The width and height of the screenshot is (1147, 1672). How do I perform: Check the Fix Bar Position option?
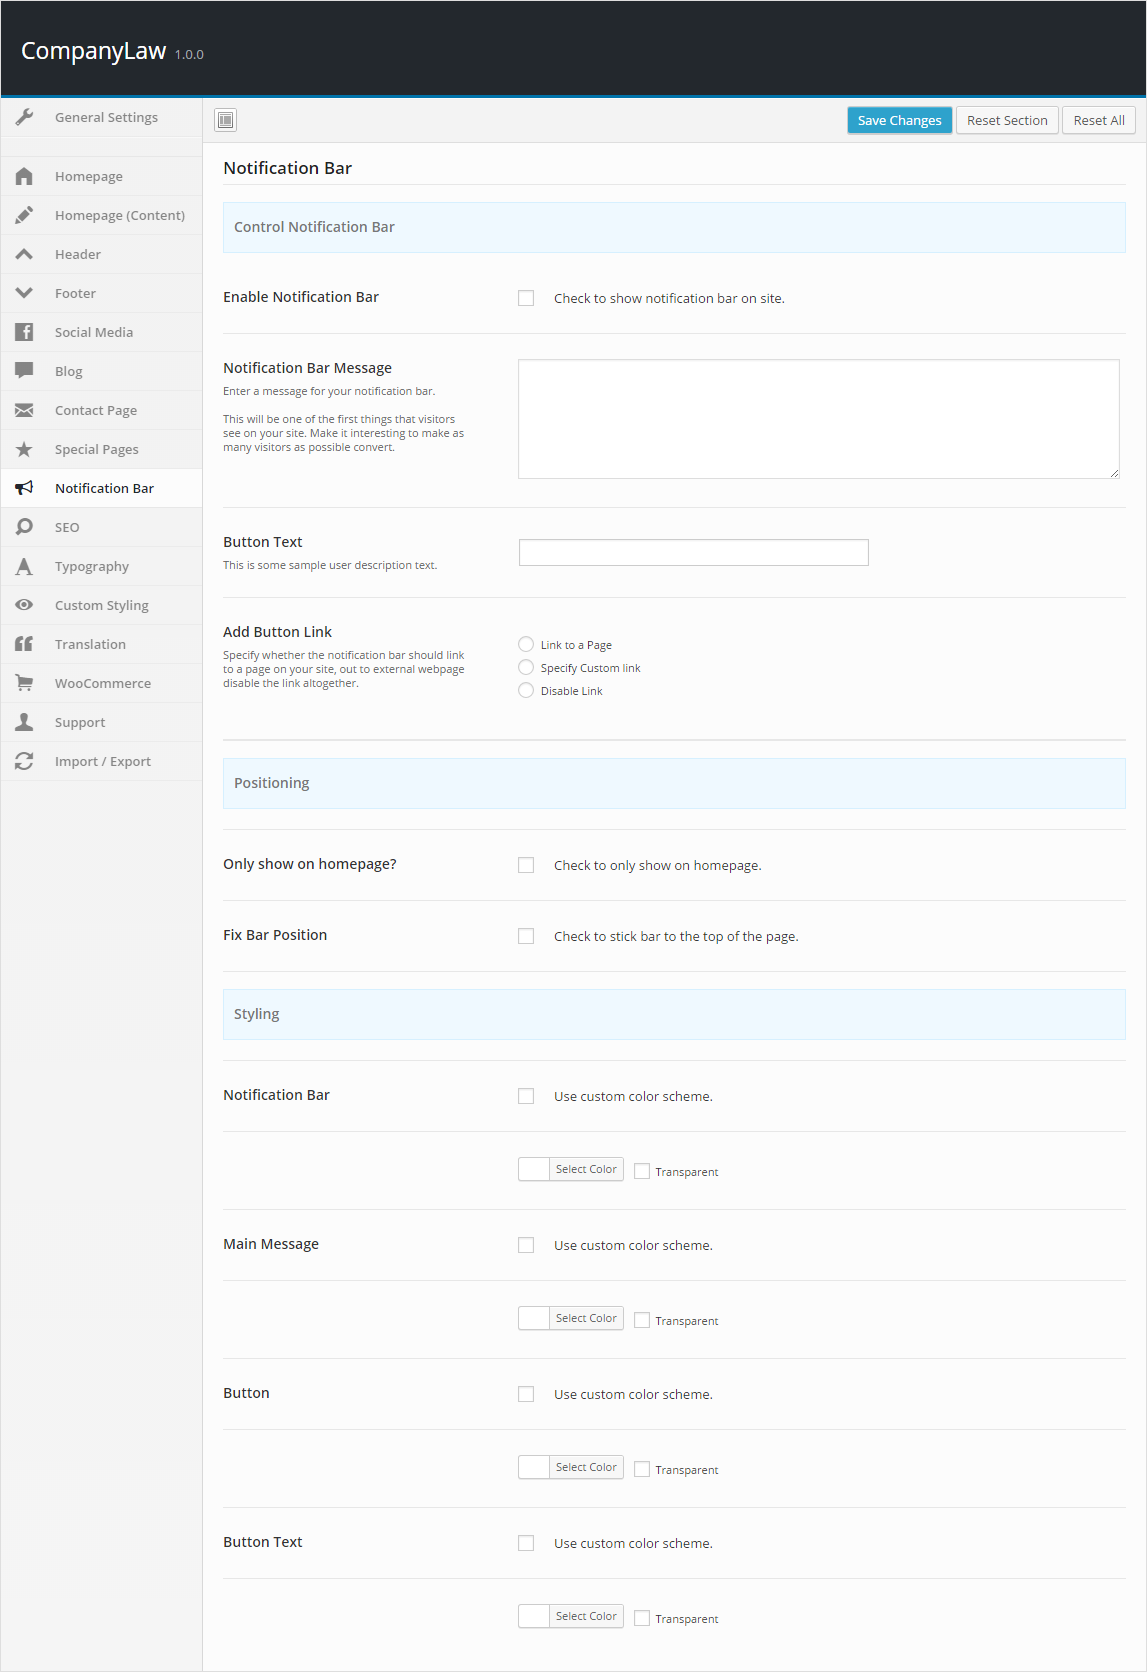coord(526,936)
